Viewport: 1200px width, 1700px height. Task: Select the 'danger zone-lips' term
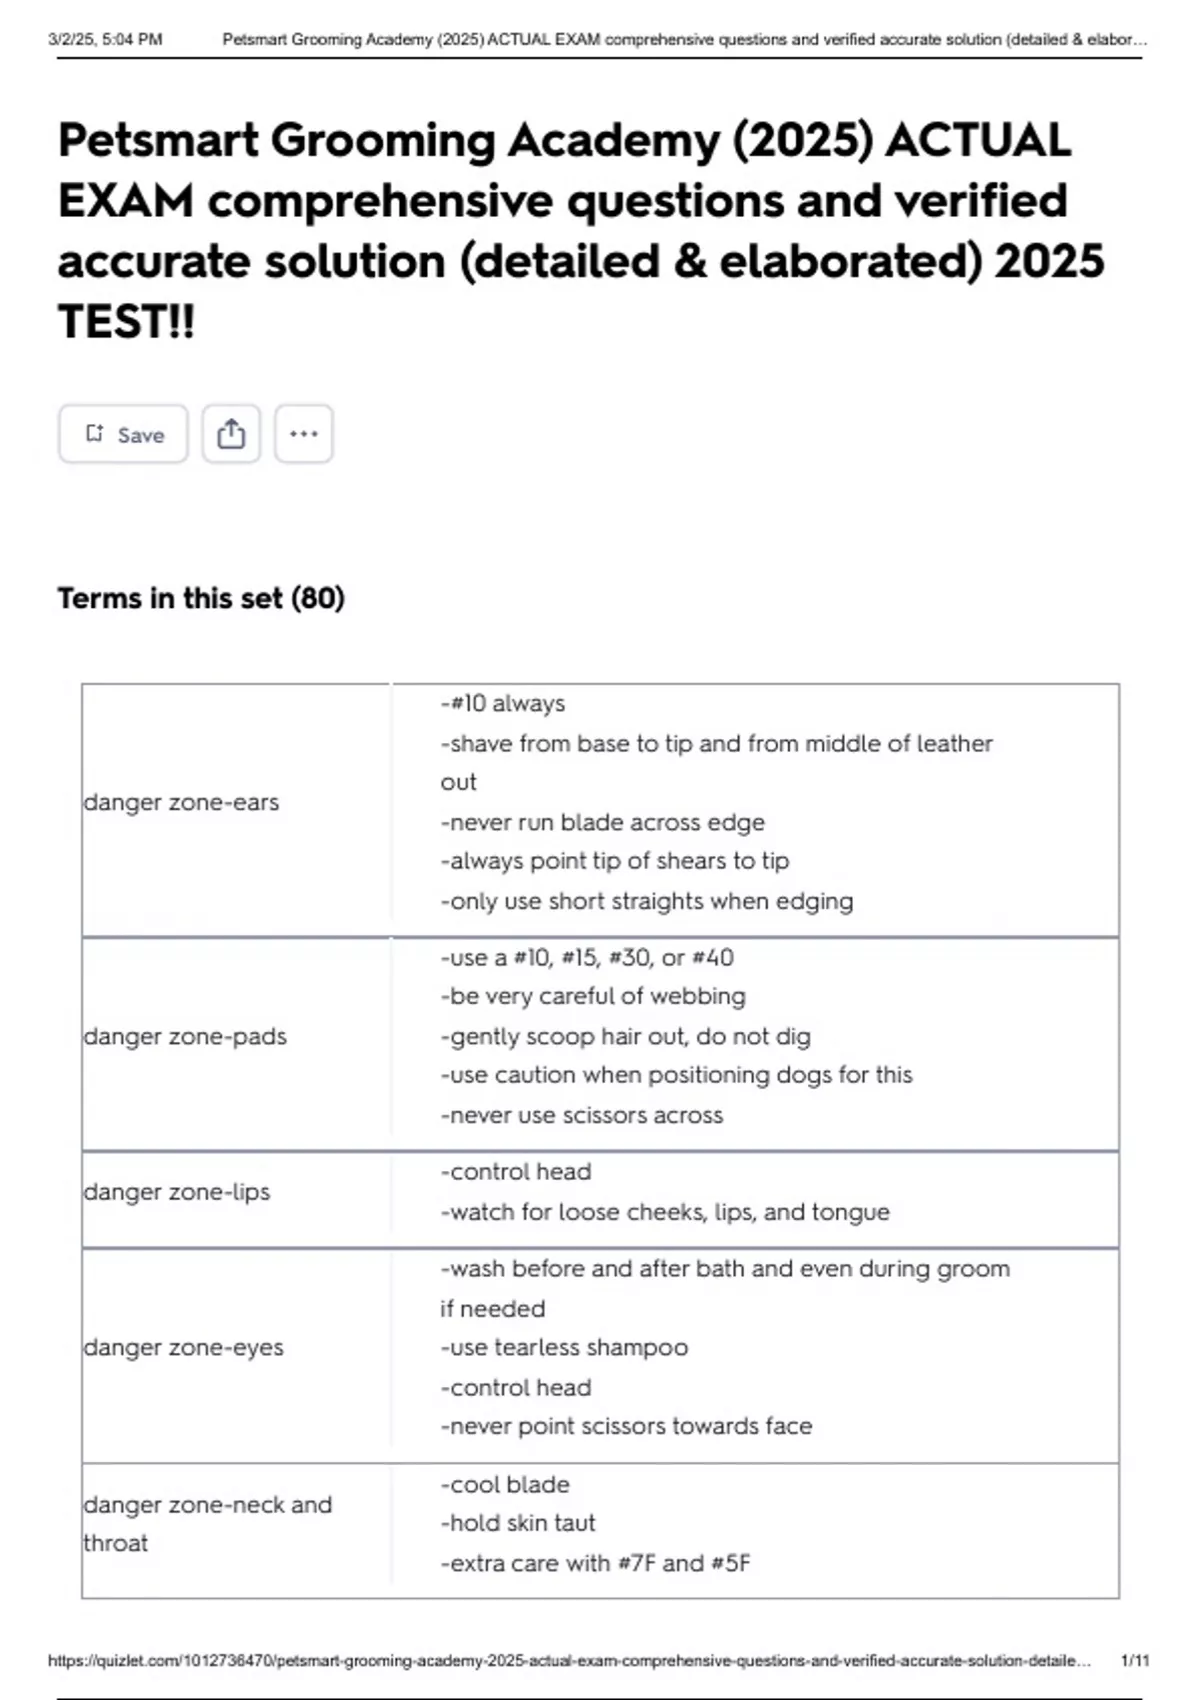coord(177,1192)
